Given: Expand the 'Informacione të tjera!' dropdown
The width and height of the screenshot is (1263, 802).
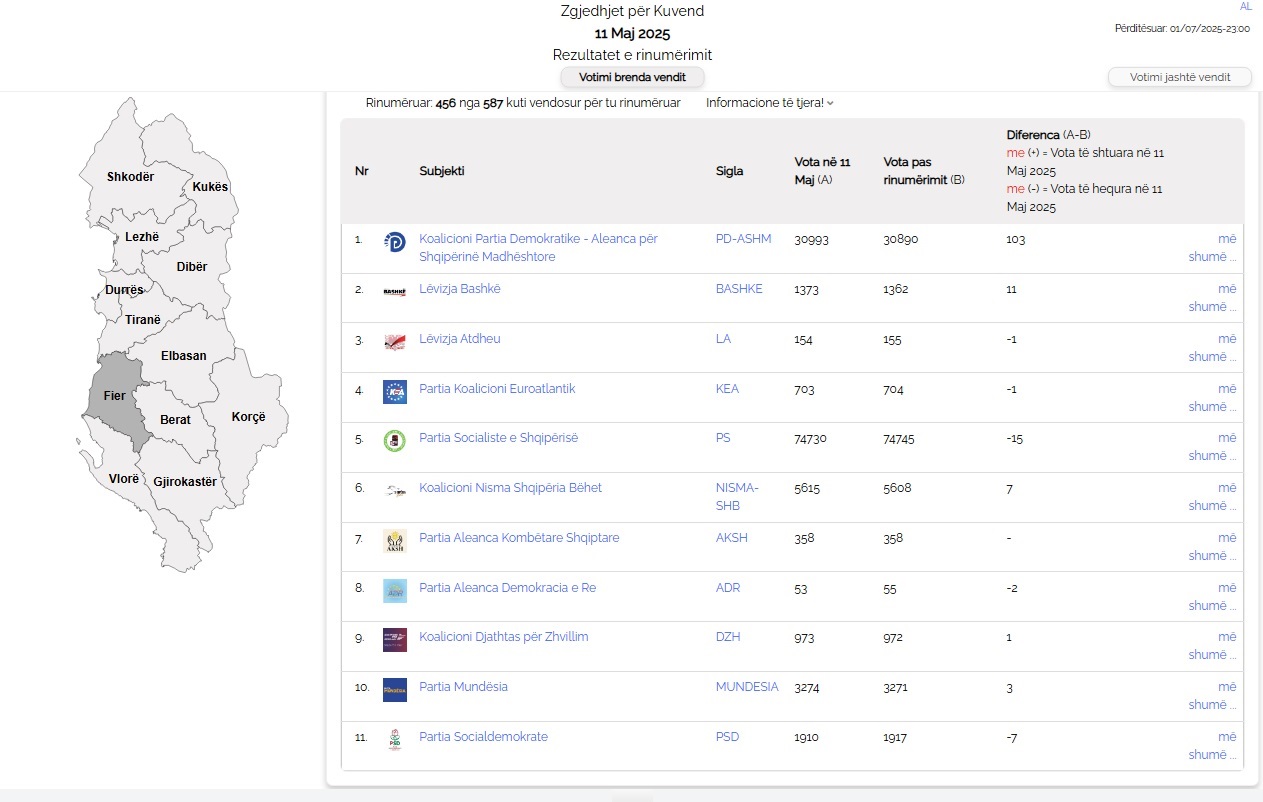Looking at the screenshot, I should (x=769, y=103).
